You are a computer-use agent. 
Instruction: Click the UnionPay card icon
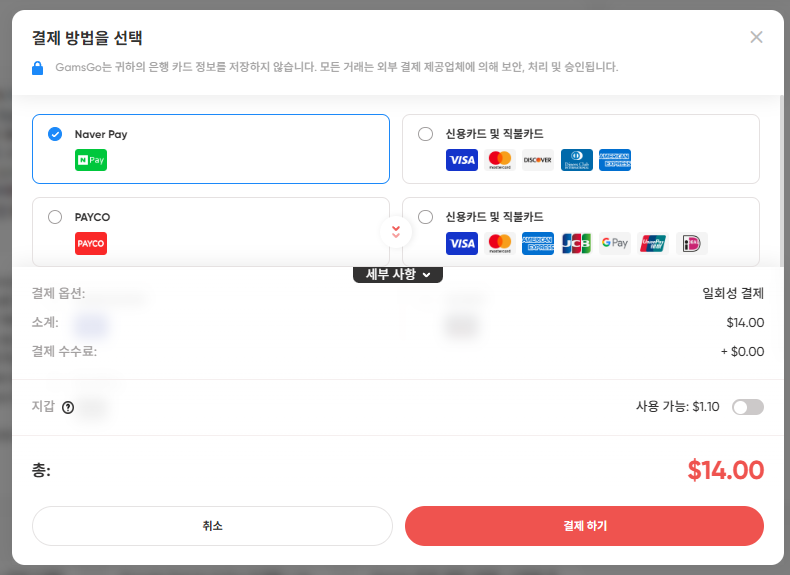click(653, 243)
